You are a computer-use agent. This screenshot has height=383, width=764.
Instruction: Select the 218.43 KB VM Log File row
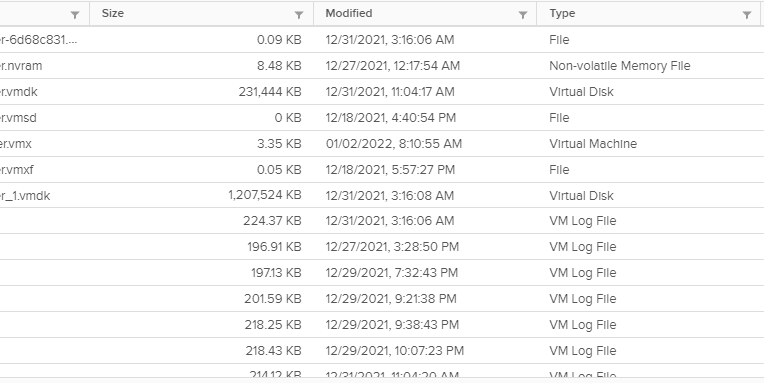(x=382, y=350)
